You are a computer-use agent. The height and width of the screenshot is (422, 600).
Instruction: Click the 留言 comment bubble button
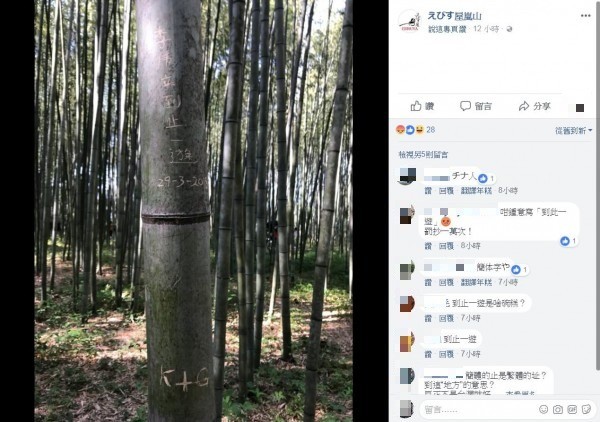[476, 106]
